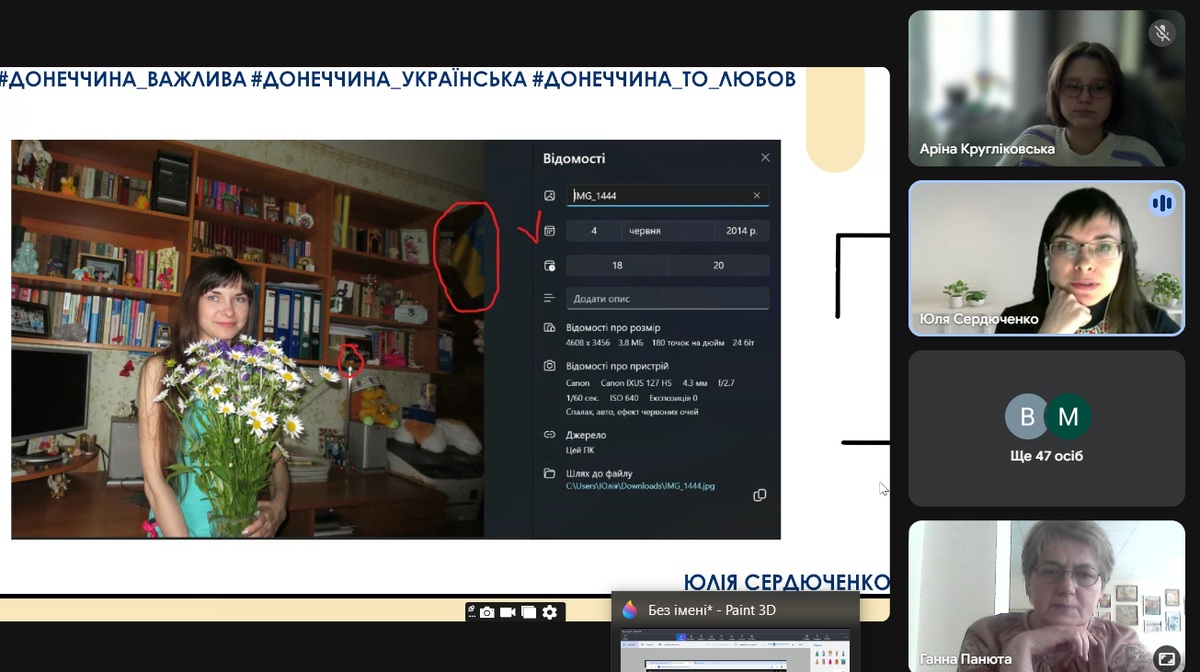This screenshot has height=672, width=1200.
Task: Click the video camera record icon
Action: (508, 612)
